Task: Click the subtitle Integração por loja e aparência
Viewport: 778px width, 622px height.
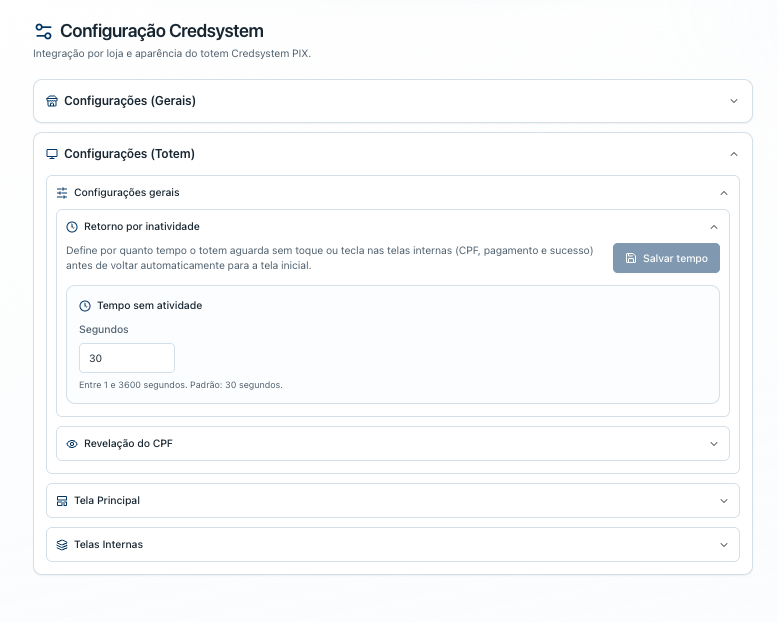Action: point(172,54)
